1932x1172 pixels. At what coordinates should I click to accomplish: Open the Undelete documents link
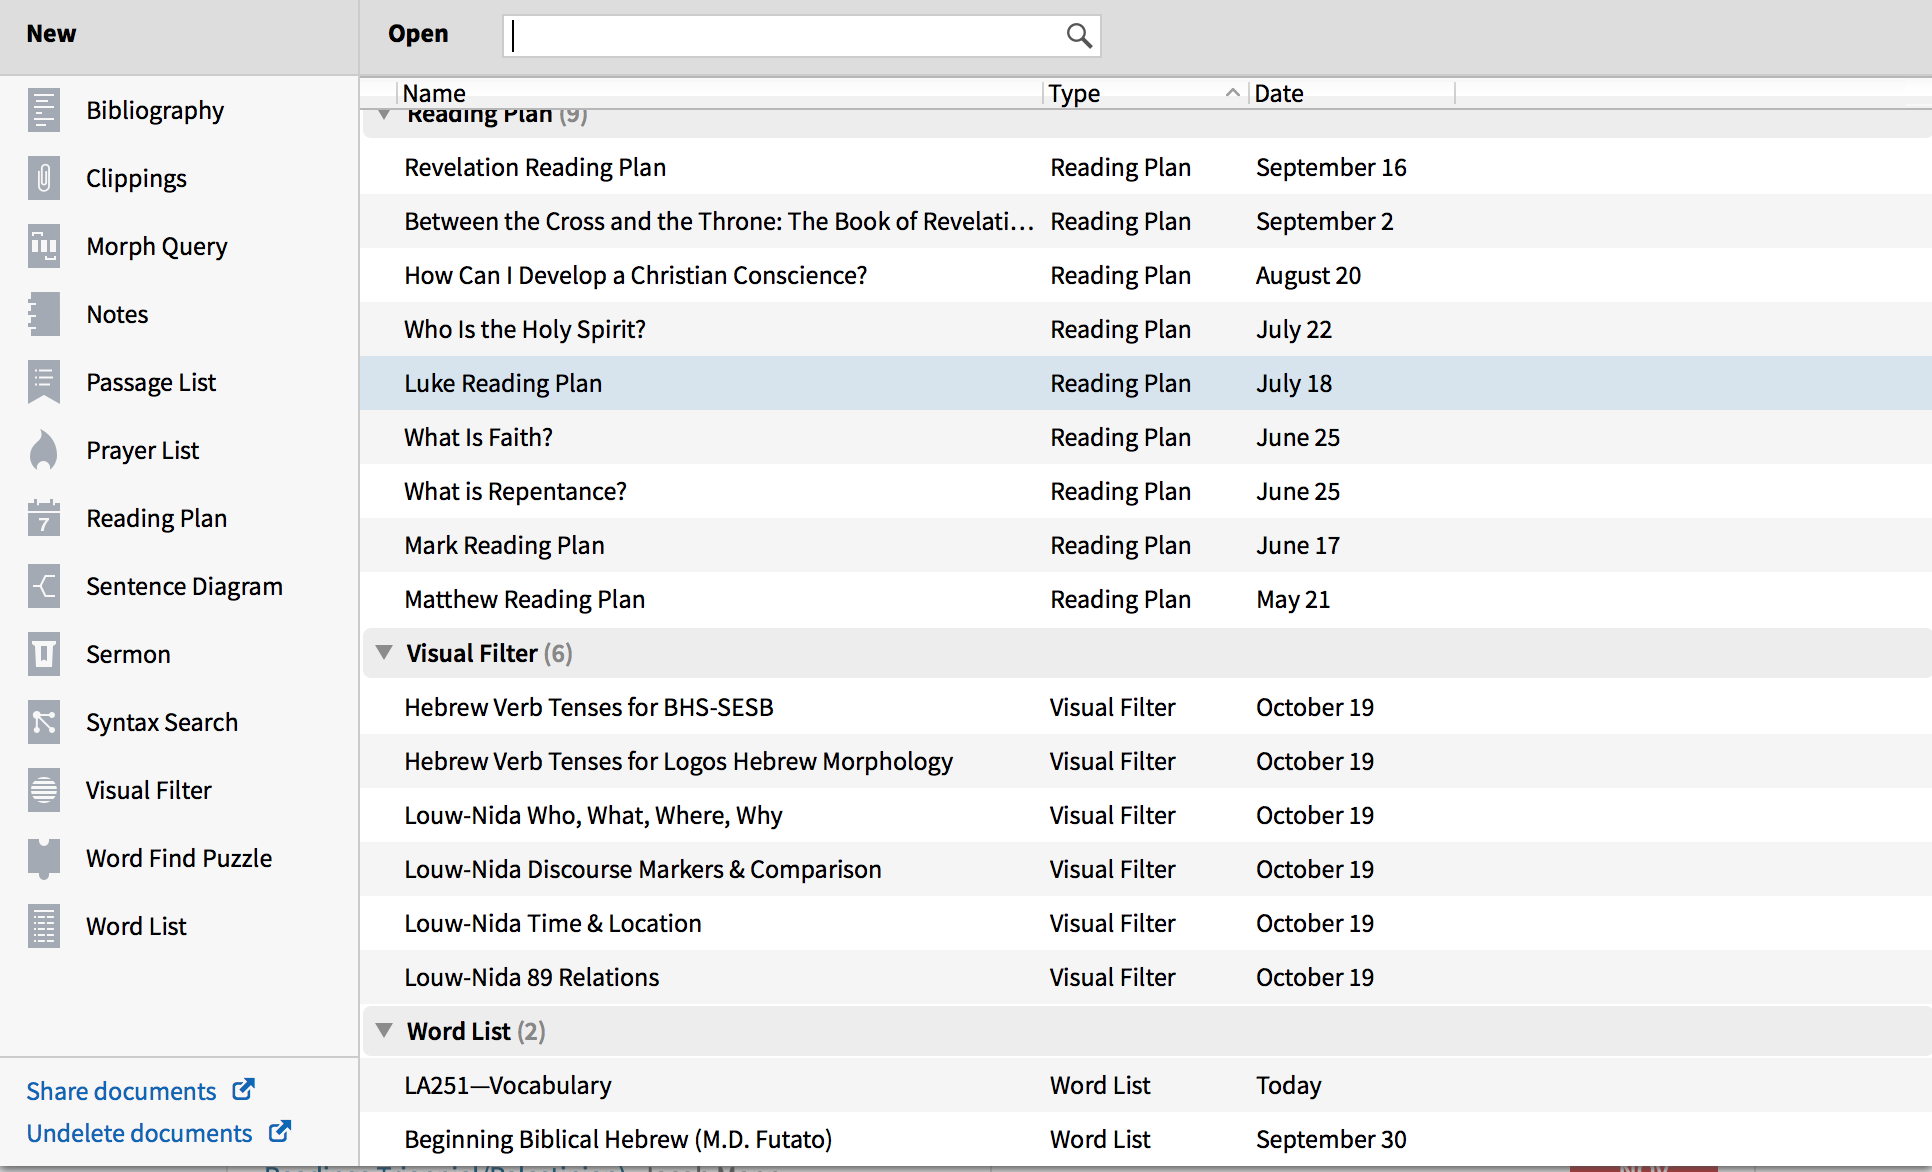pos(139,1133)
